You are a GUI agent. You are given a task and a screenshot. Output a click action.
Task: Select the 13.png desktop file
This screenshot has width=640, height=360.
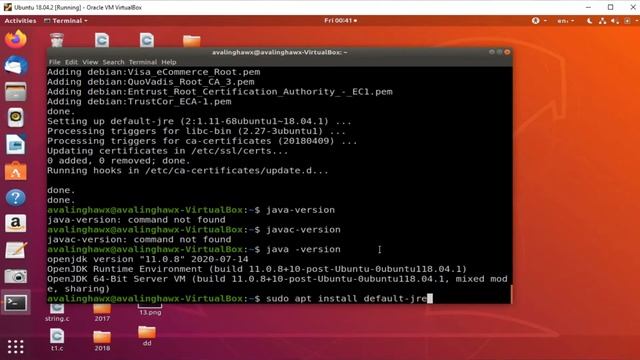click(150, 310)
